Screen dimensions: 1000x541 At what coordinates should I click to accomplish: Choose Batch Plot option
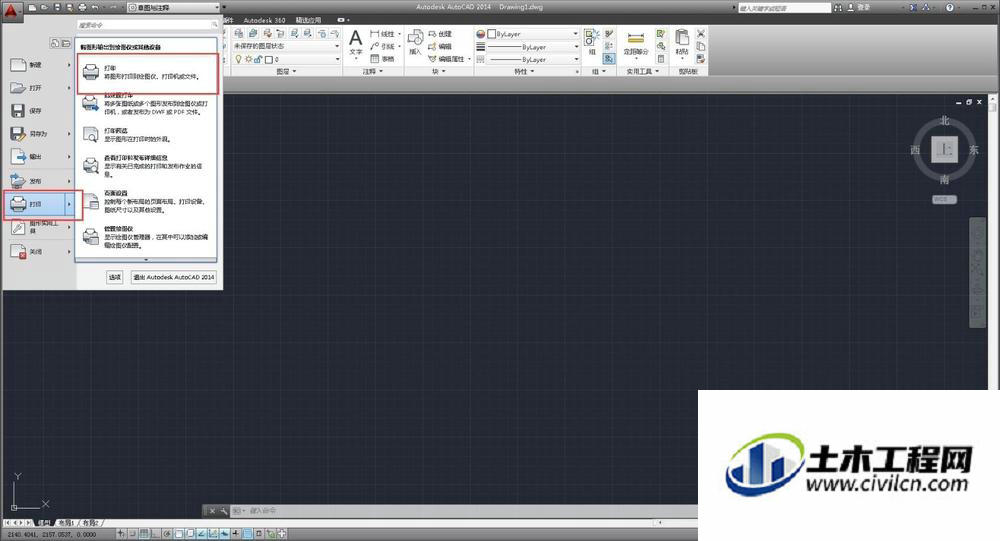(x=146, y=103)
